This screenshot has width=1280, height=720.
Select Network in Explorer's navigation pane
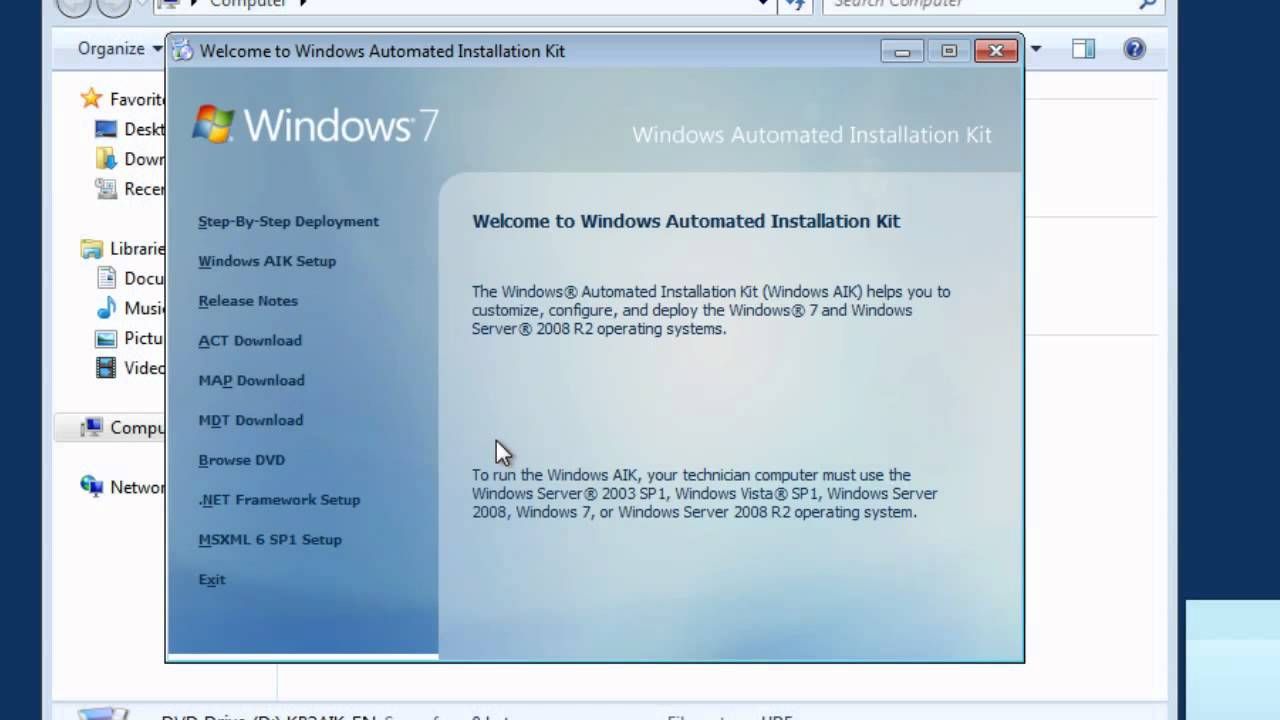pyautogui.click(x=123, y=487)
